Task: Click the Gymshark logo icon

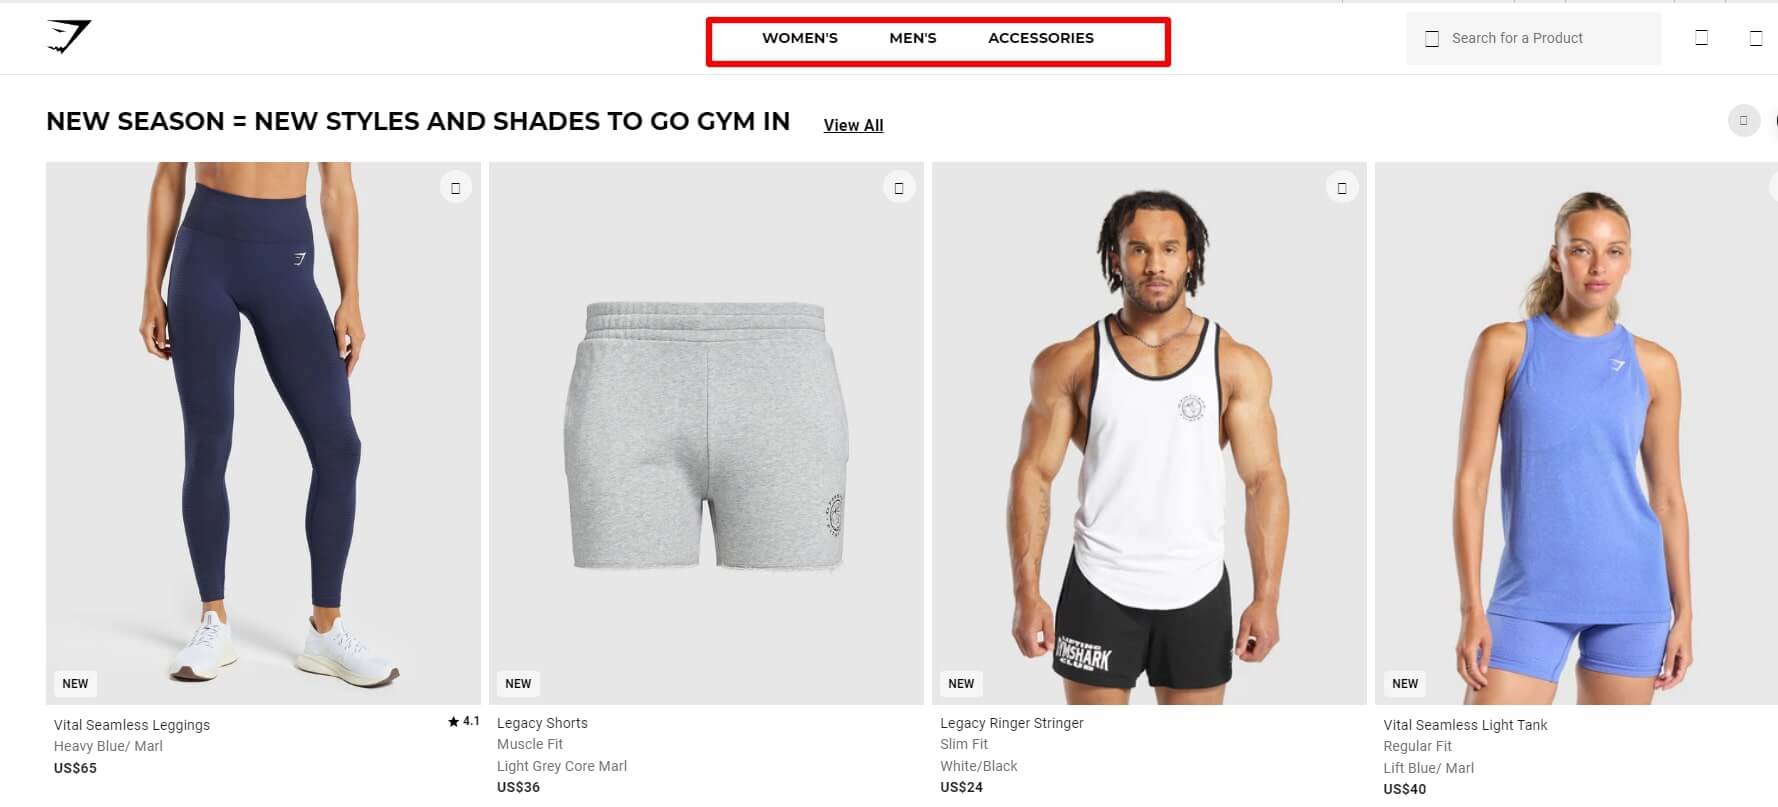Action: click(68, 37)
